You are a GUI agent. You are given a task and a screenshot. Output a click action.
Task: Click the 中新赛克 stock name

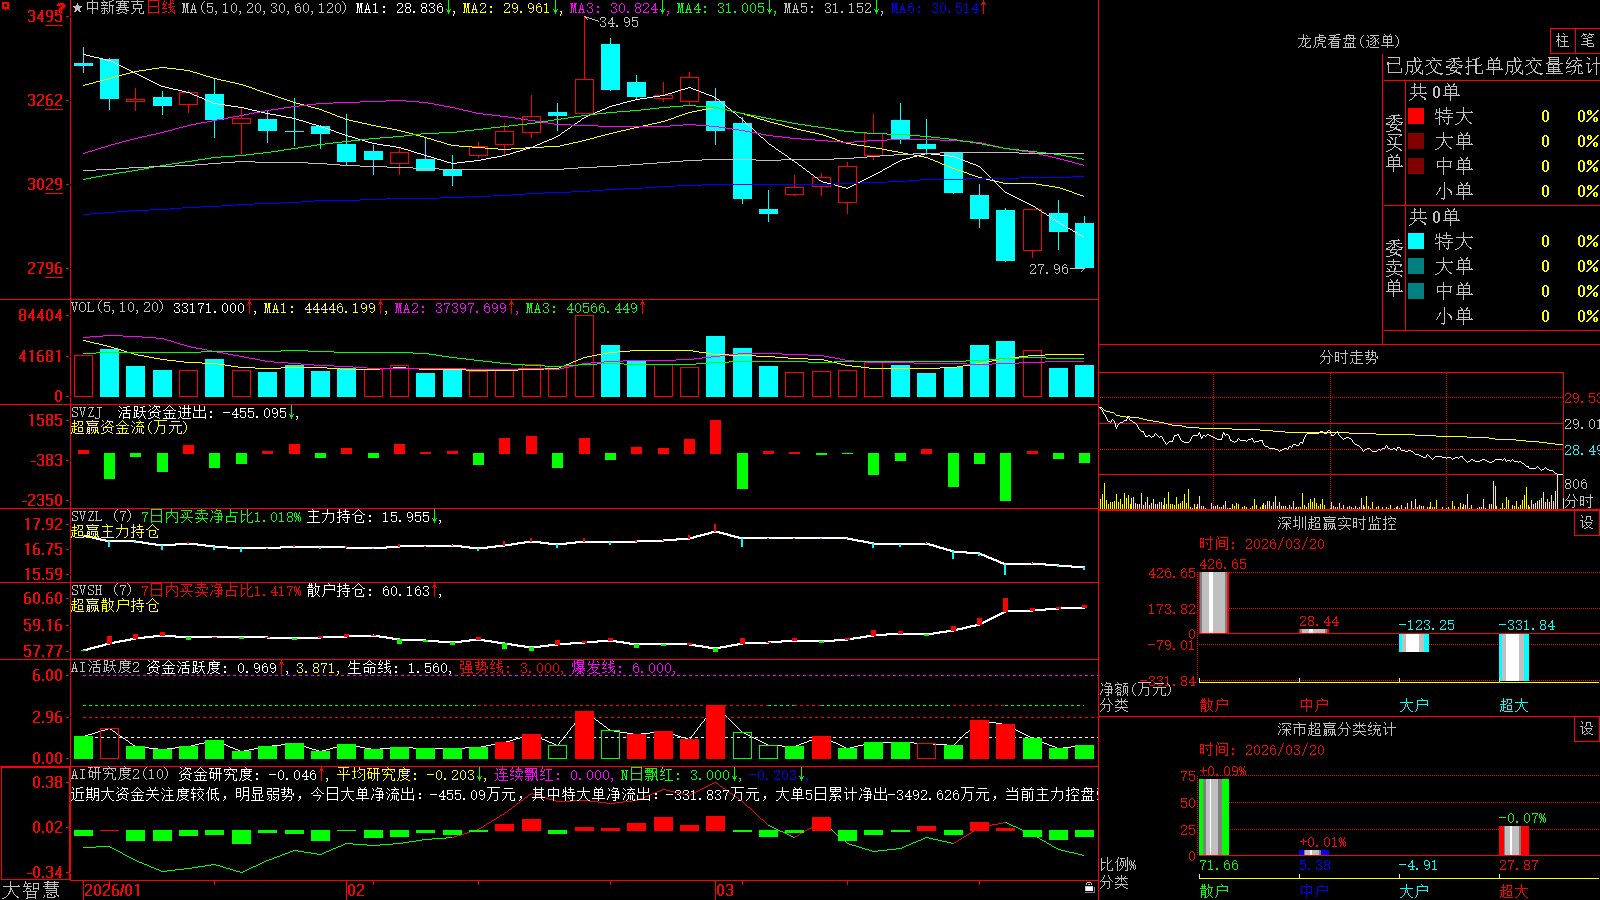coord(115,8)
